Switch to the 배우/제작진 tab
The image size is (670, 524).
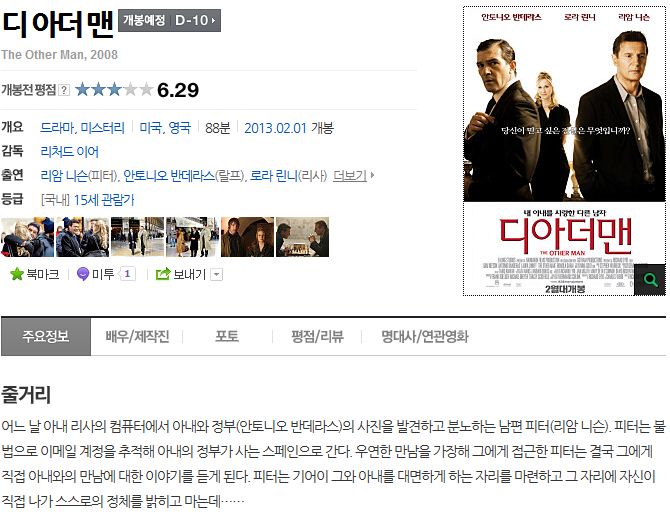[137, 336]
